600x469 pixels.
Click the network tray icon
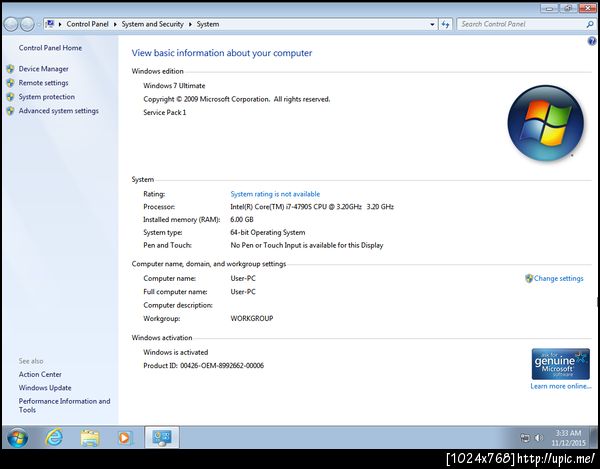click(x=525, y=438)
